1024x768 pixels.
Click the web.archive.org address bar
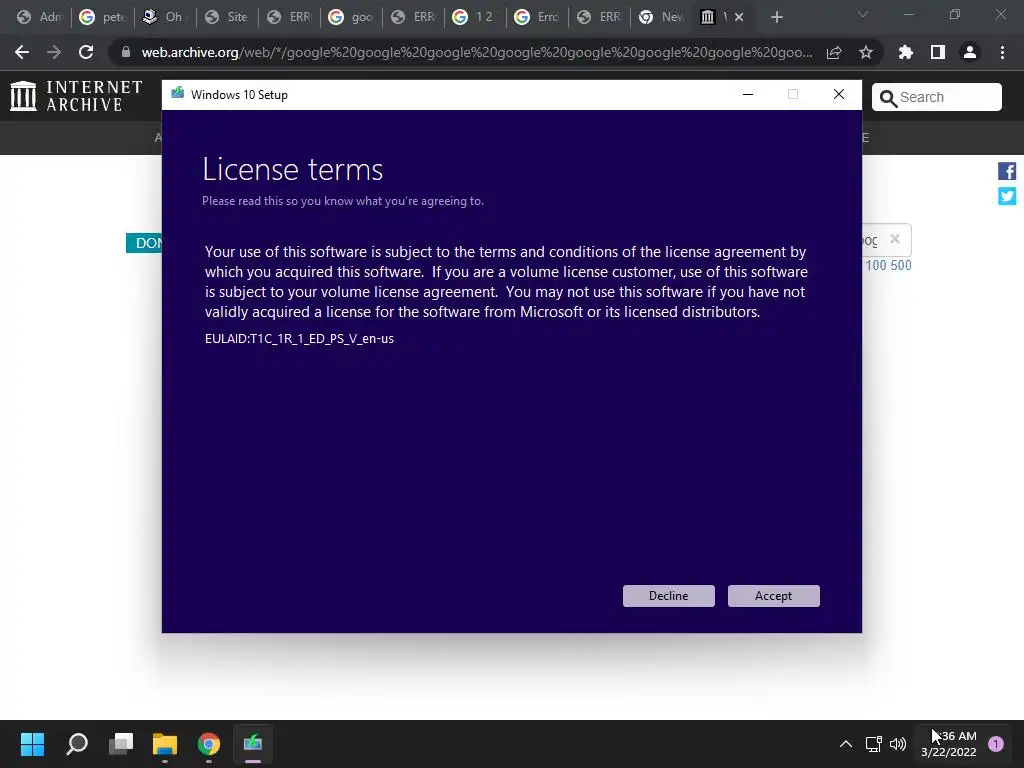(x=477, y=52)
